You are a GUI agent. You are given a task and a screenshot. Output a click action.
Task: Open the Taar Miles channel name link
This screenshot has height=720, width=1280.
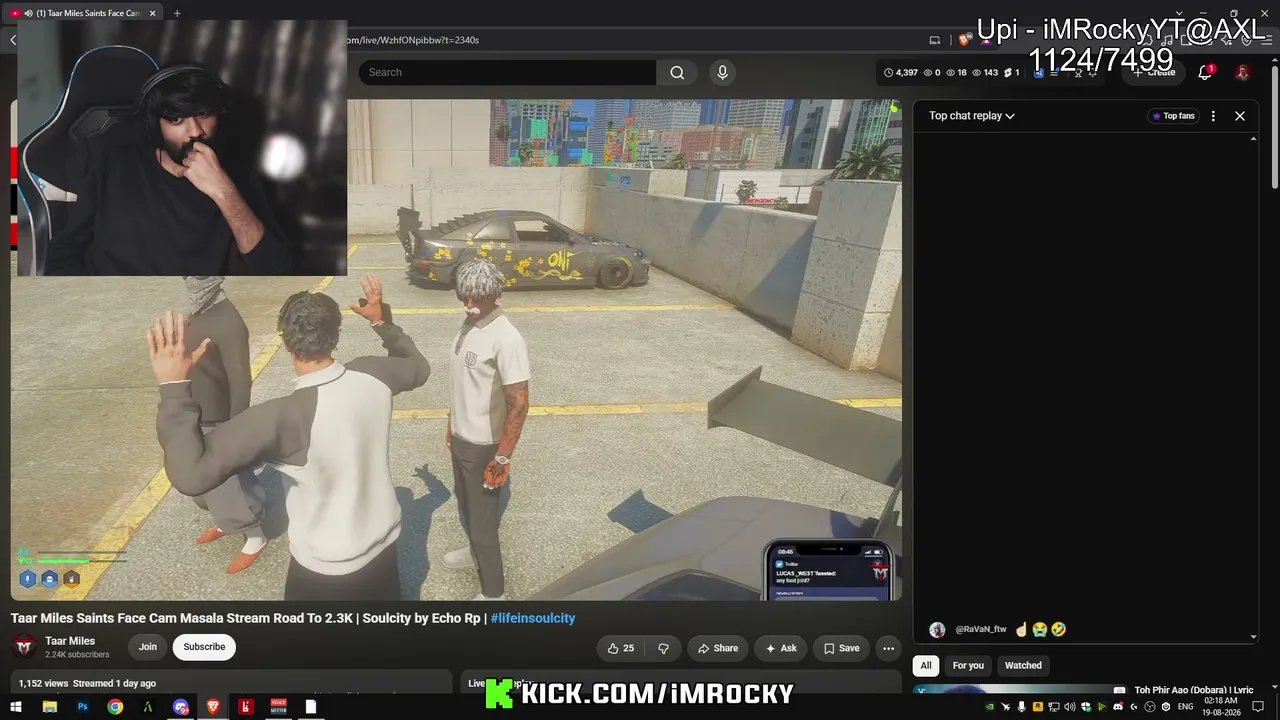[x=70, y=641]
